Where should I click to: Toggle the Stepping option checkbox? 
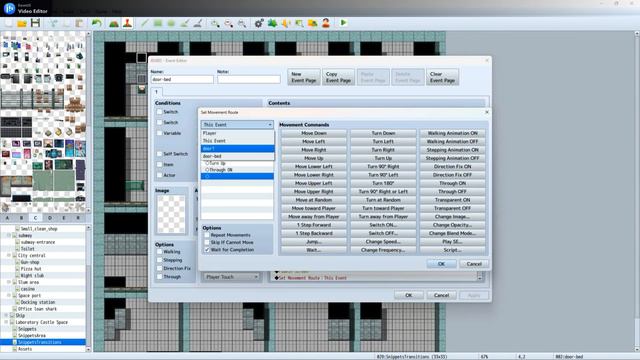point(160,260)
